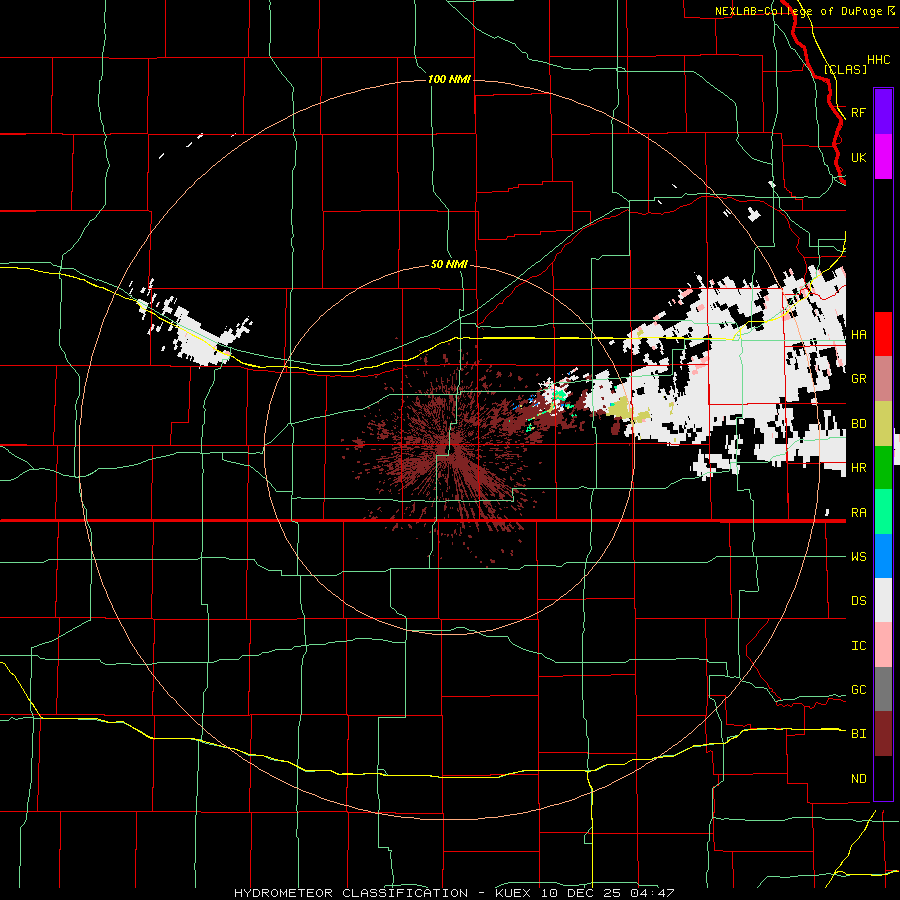Image resolution: width=900 pixels, height=900 pixels.
Task: Select the BD big drops legend swatch
Action: click(x=883, y=424)
